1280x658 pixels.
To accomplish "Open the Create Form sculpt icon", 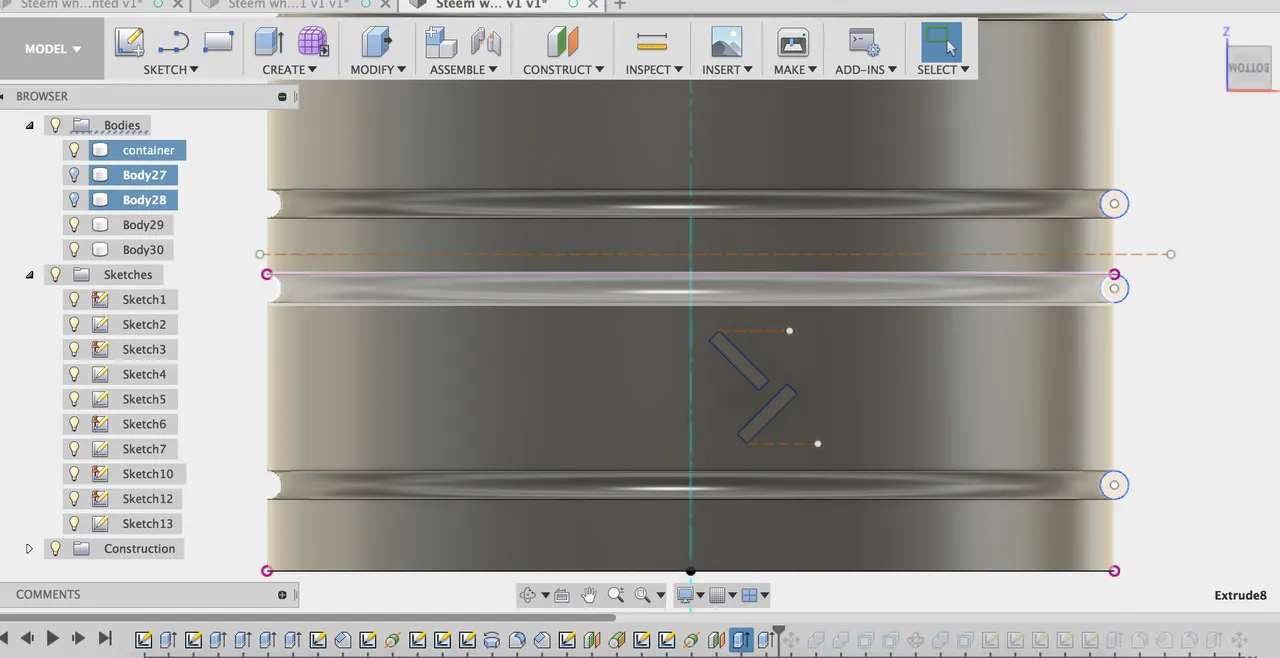I will point(313,42).
